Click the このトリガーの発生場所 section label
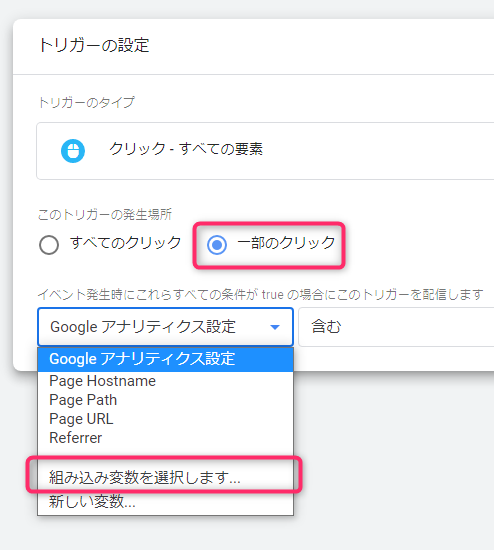Screen dimensions: 494x550 (x=105, y=214)
